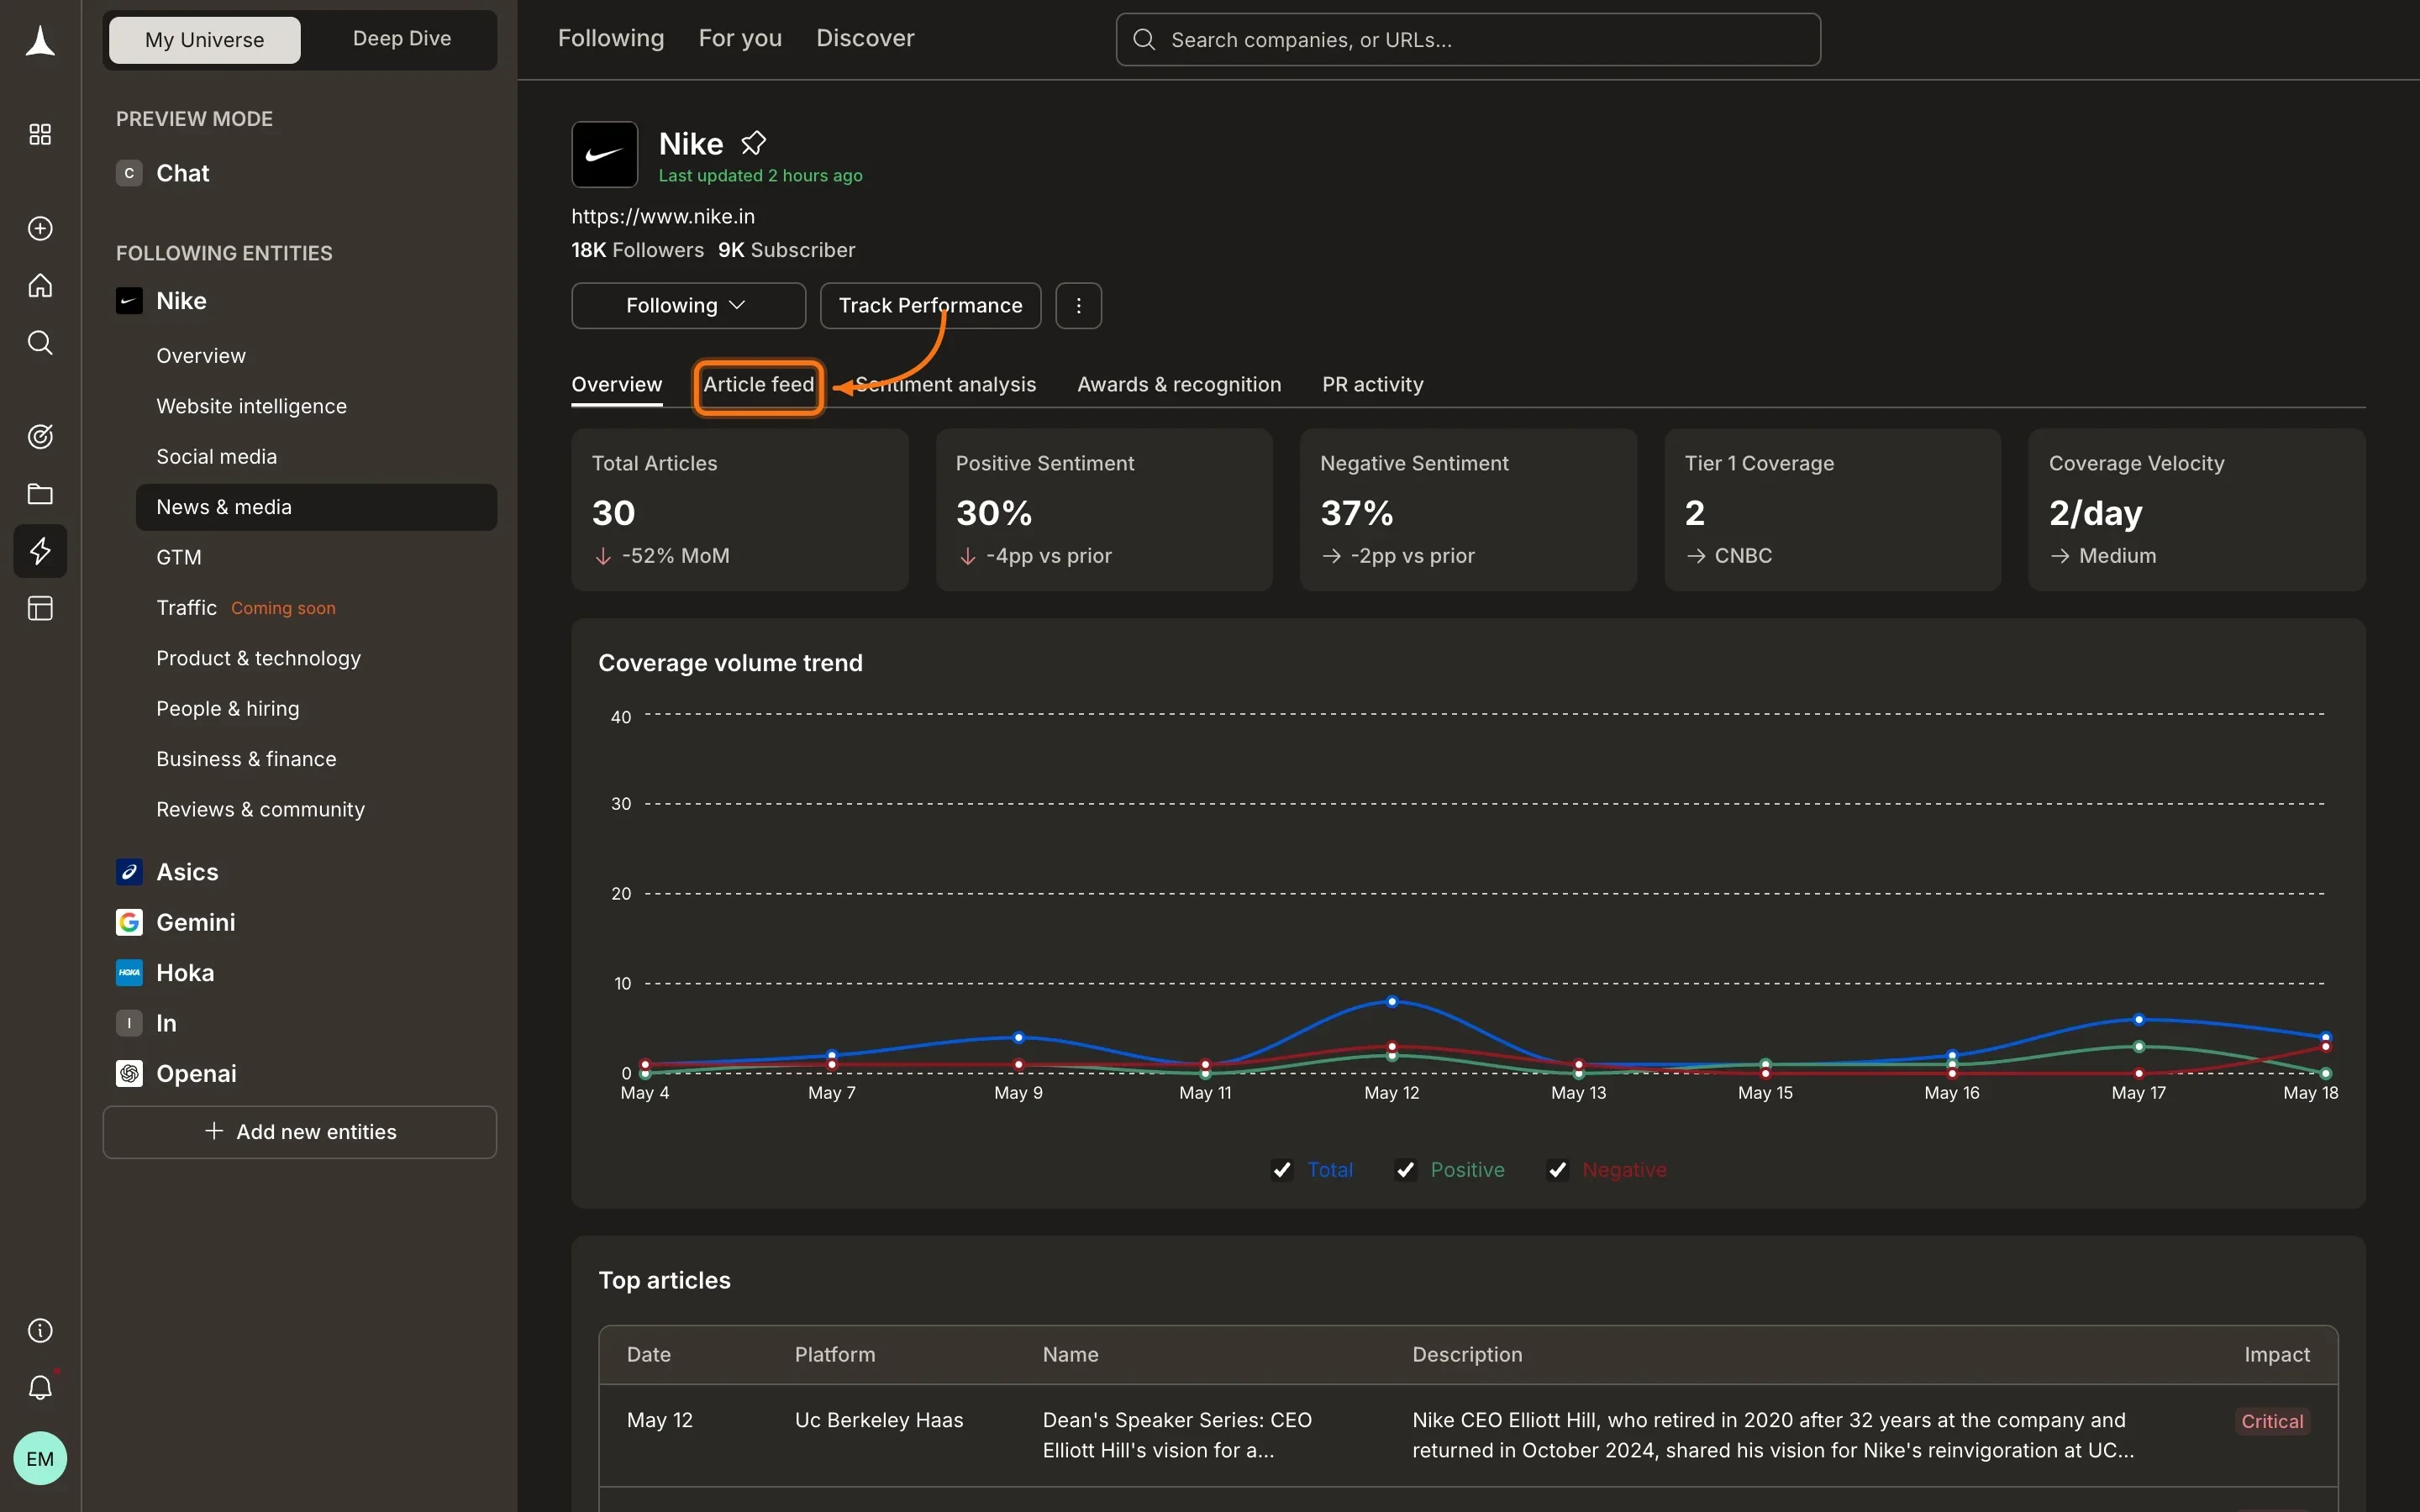Go to the For you top navigation
The height and width of the screenshot is (1512, 2420).
[740, 38]
